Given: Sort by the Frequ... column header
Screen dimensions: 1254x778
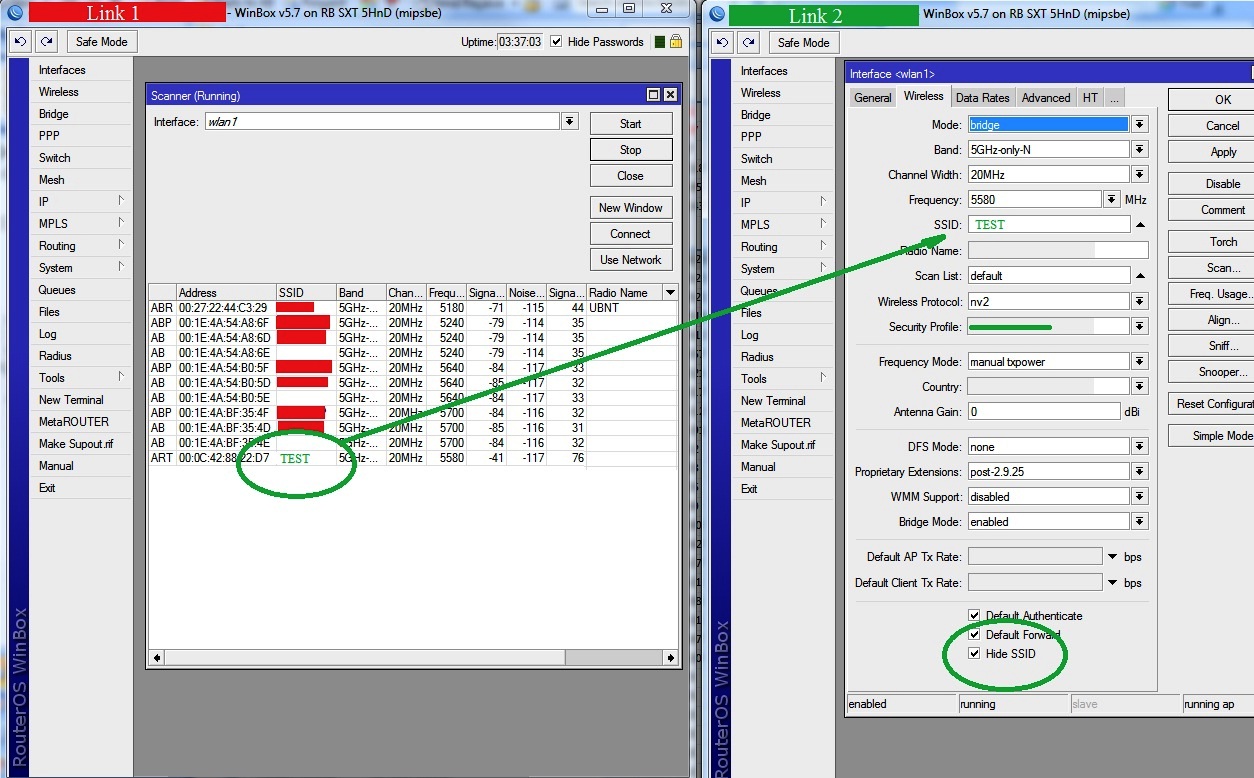Looking at the screenshot, I should (x=445, y=293).
